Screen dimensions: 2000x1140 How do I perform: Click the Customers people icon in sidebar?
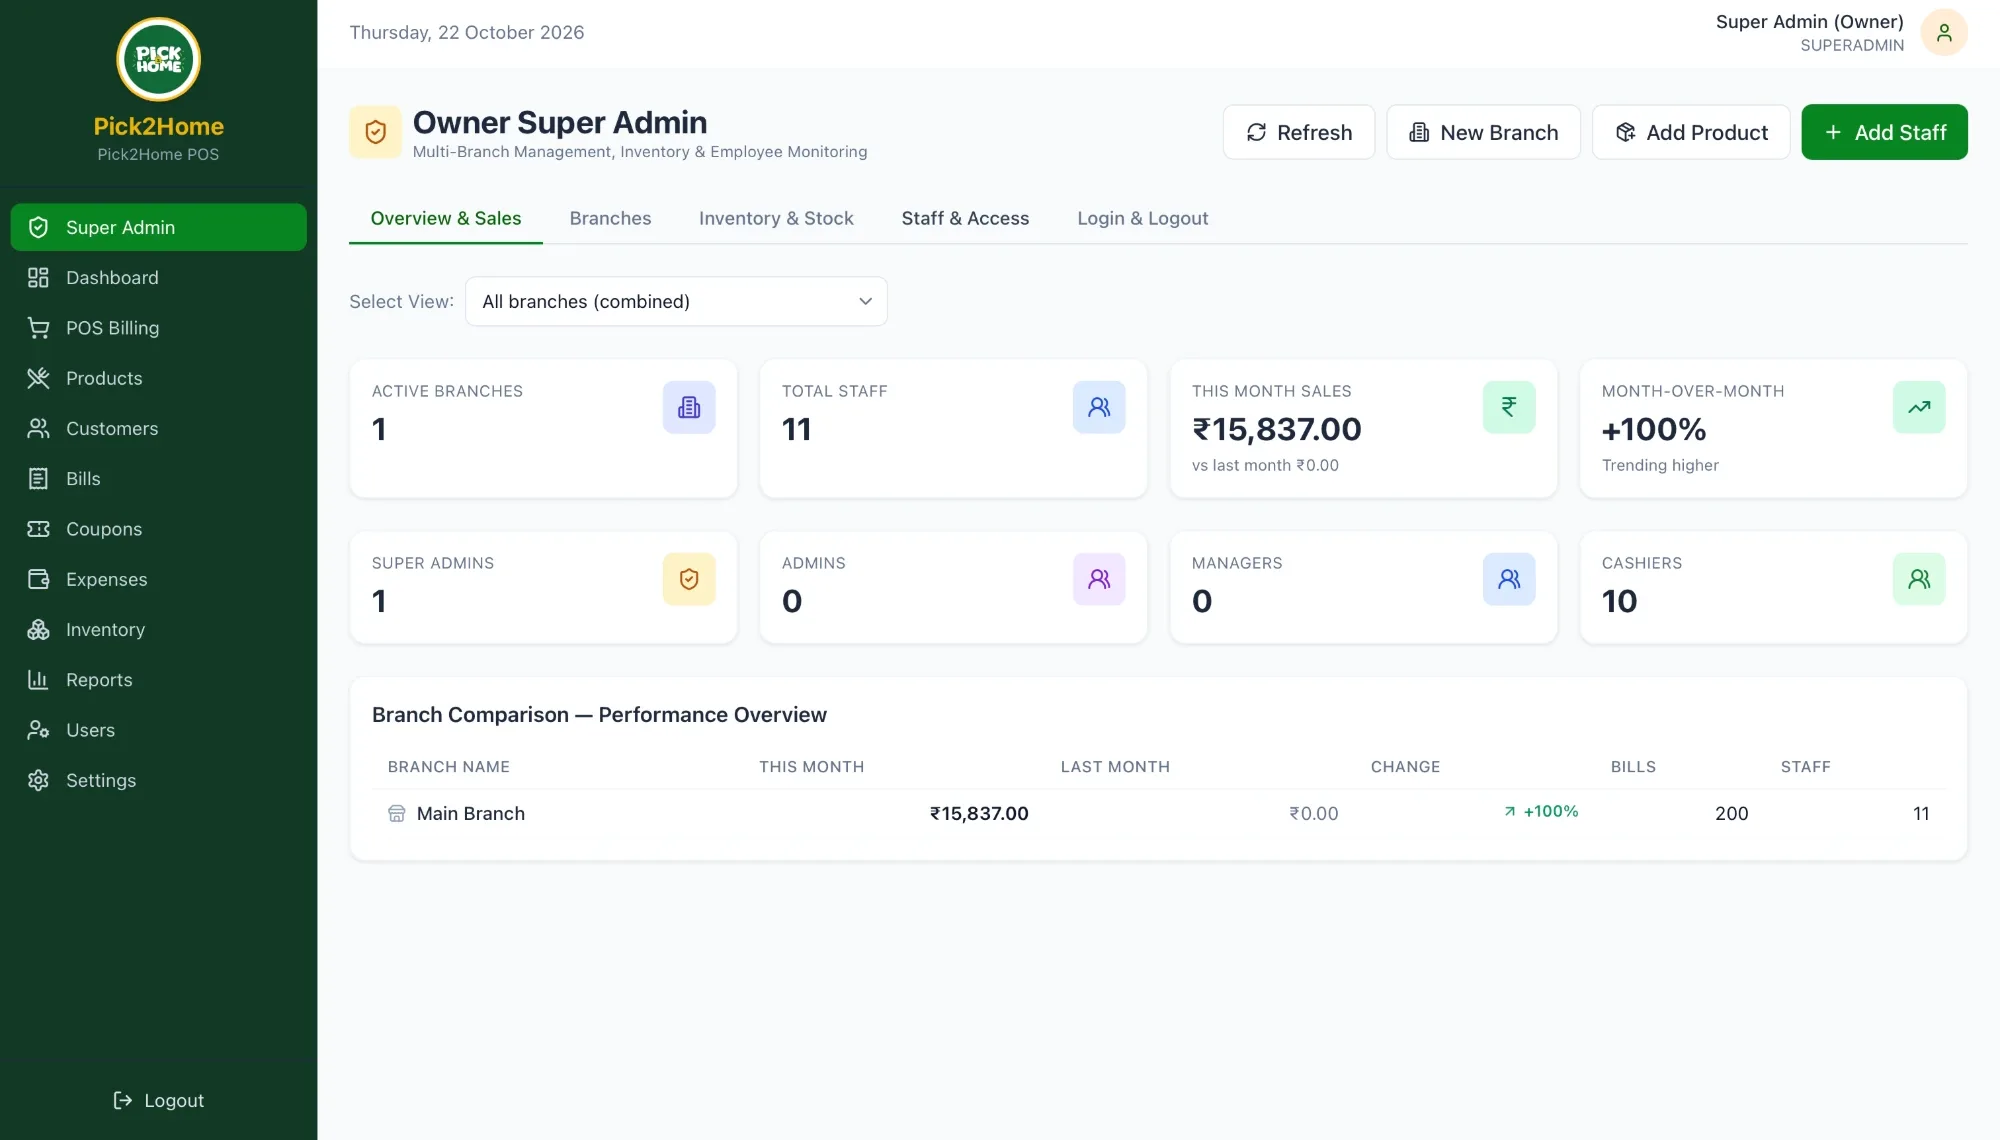point(38,428)
